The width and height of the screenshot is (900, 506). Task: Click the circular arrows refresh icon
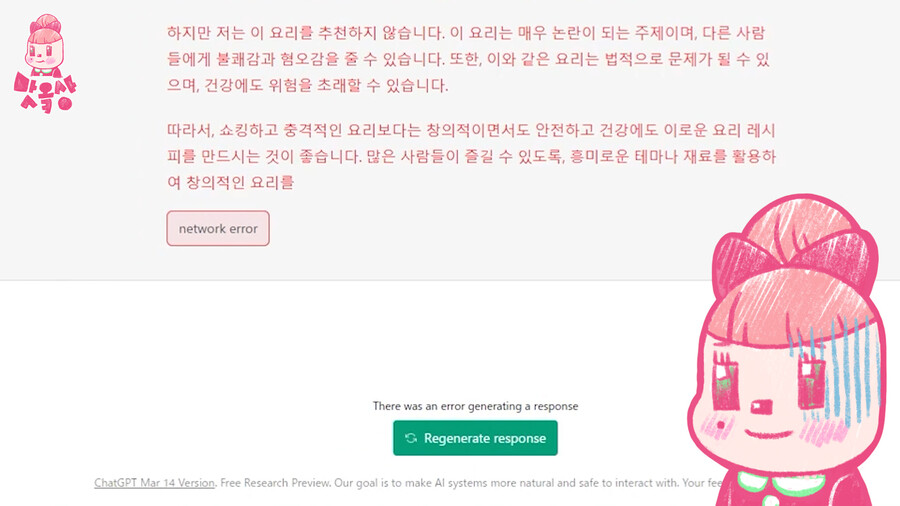(x=411, y=438)
